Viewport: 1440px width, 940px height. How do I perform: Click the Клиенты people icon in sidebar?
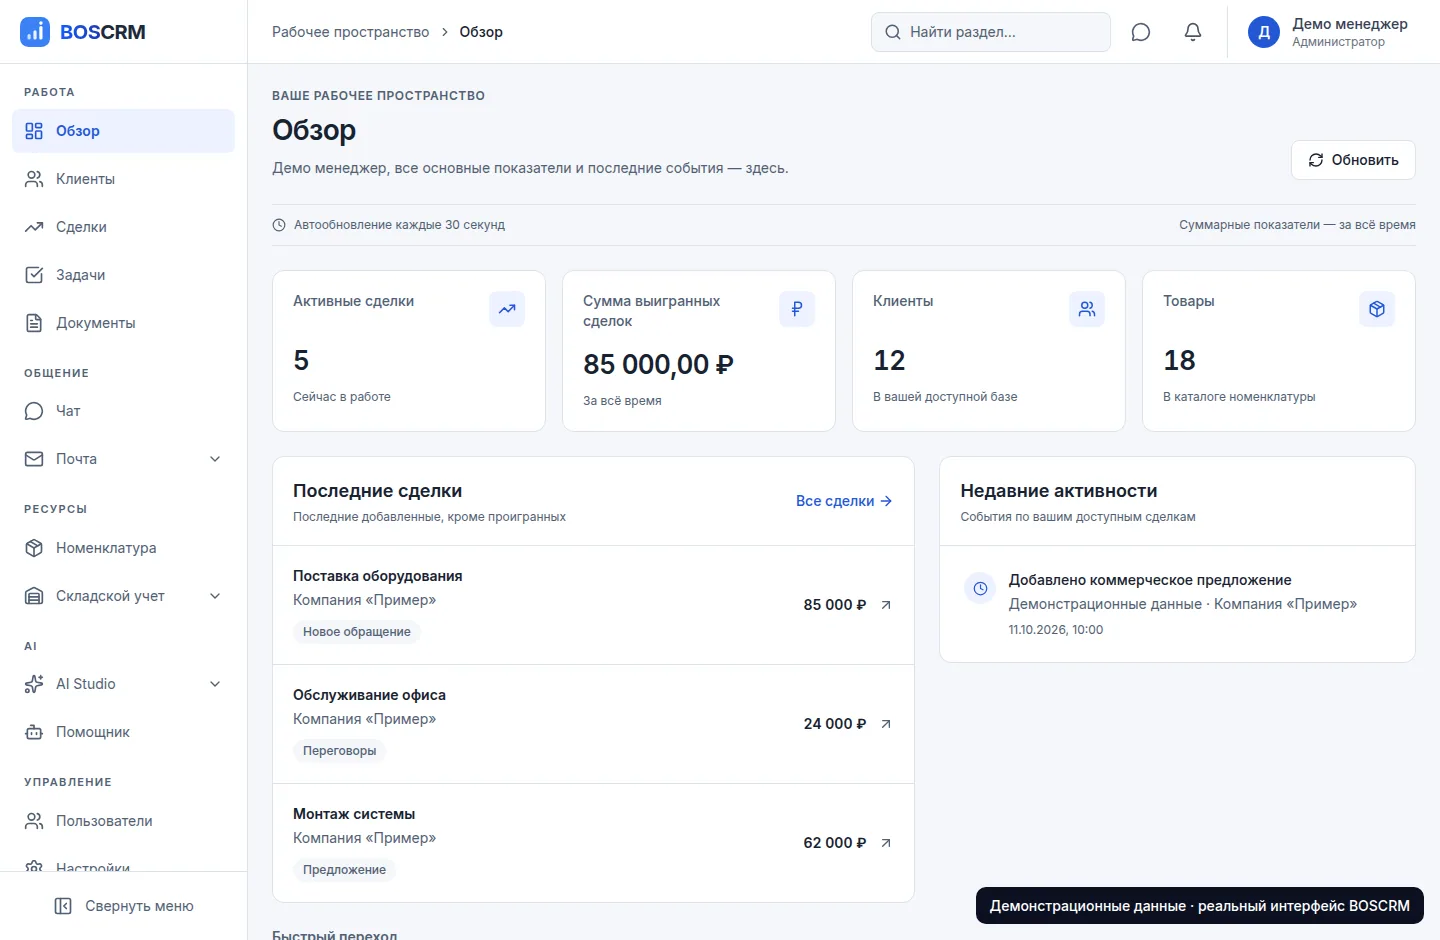click(34, 179)
